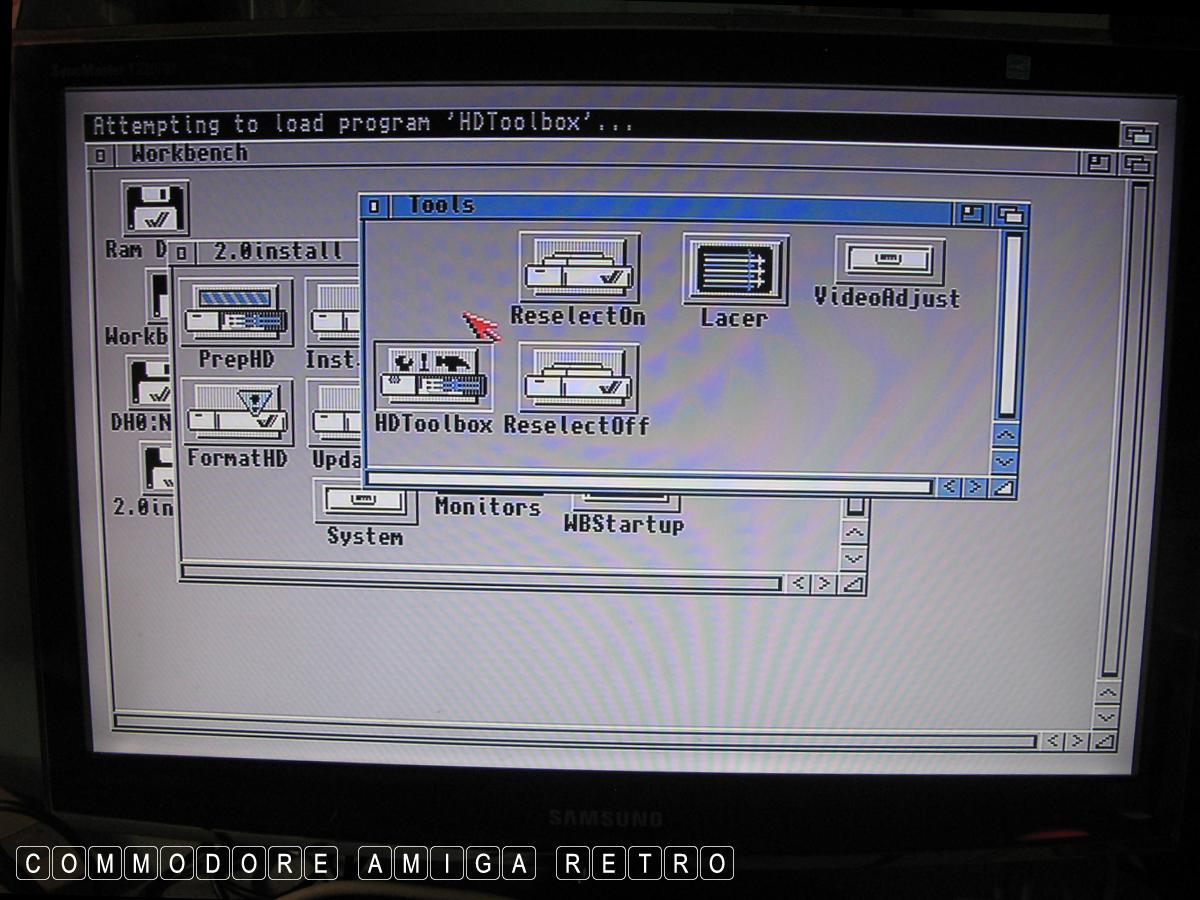Open the System drawer icon
1200x900 pixels.
pos(365,503)
